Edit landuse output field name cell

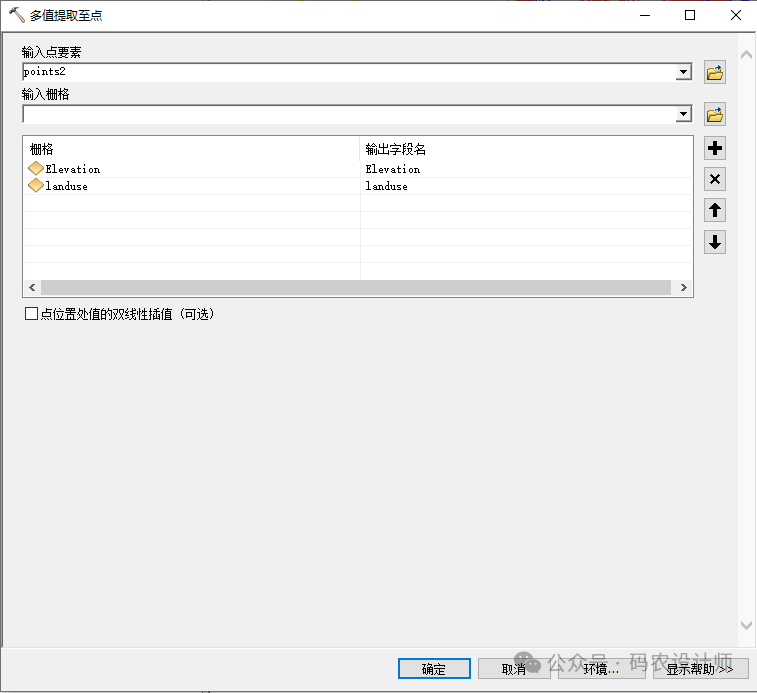(525, 186)
